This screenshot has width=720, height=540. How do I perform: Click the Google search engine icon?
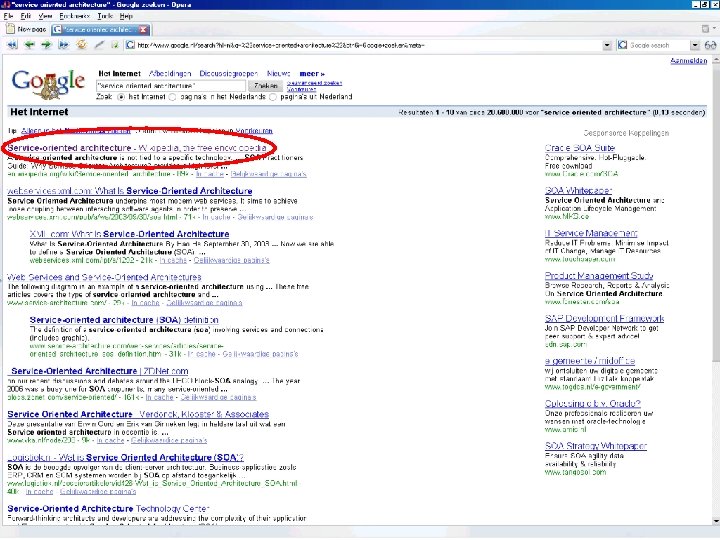tap(623, 45)
